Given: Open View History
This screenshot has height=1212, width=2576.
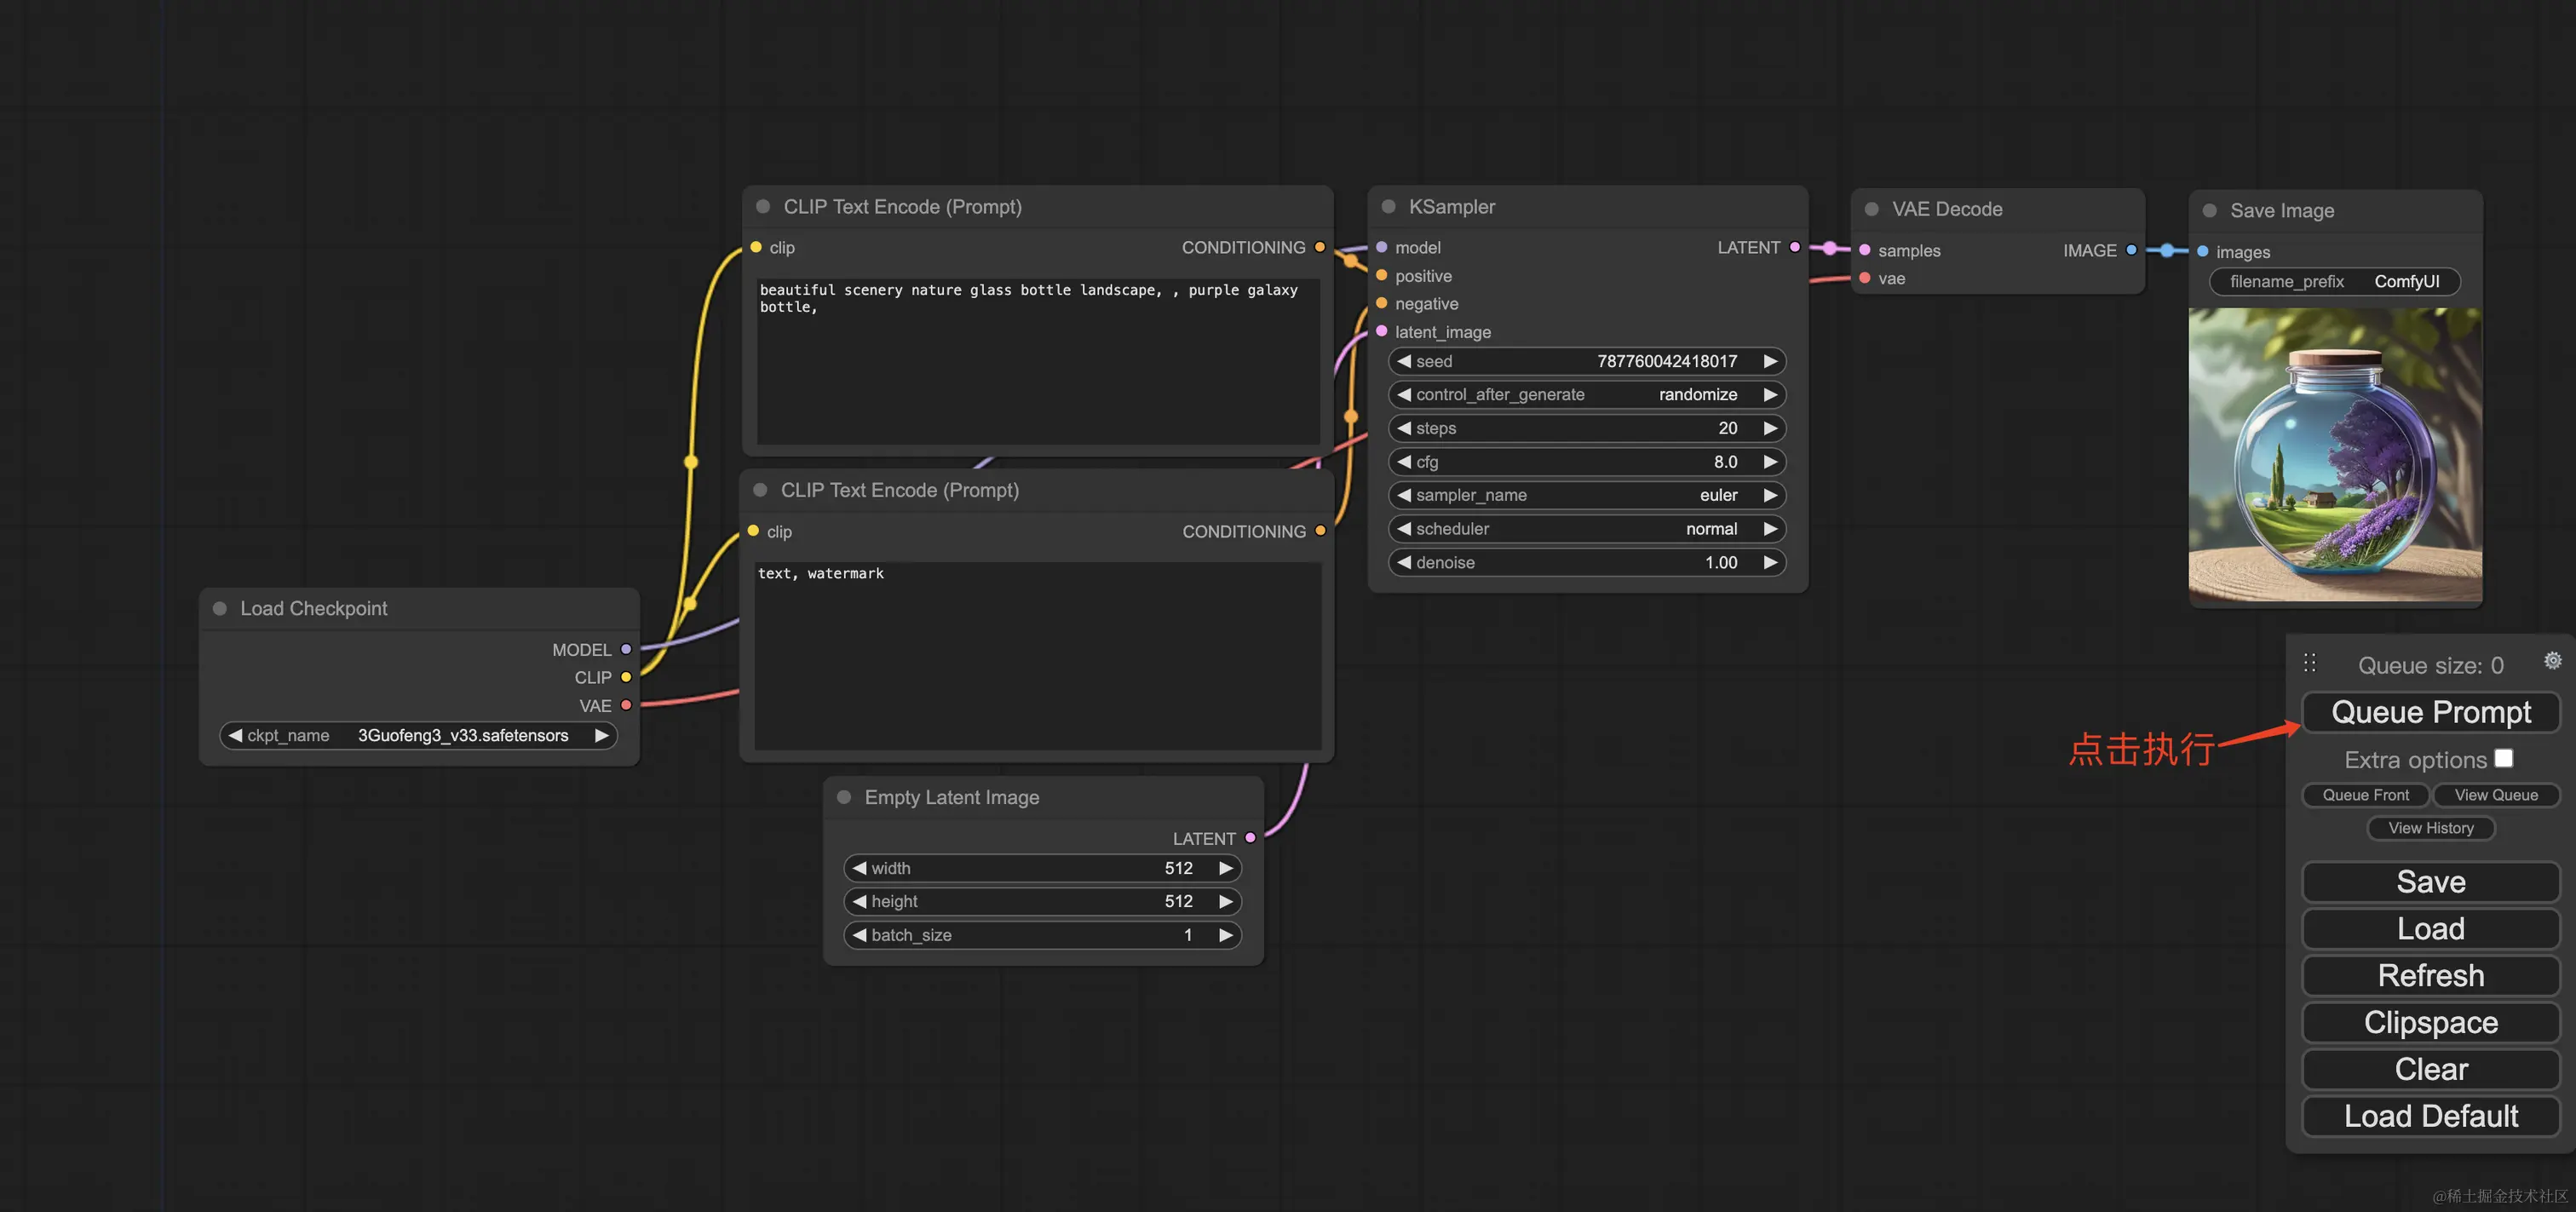Looking at the screenshot, I should click(x=2430, y=828).
